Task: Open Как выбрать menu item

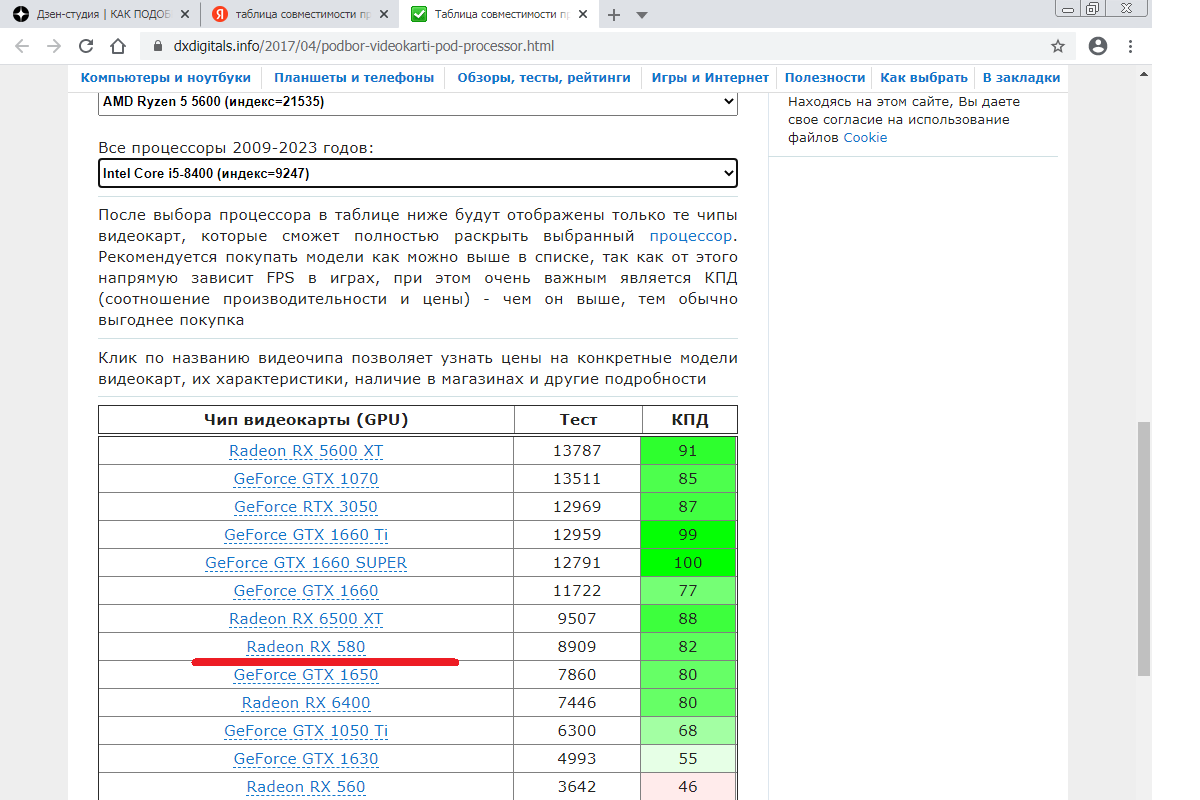Action: click(x=924, y=77)
